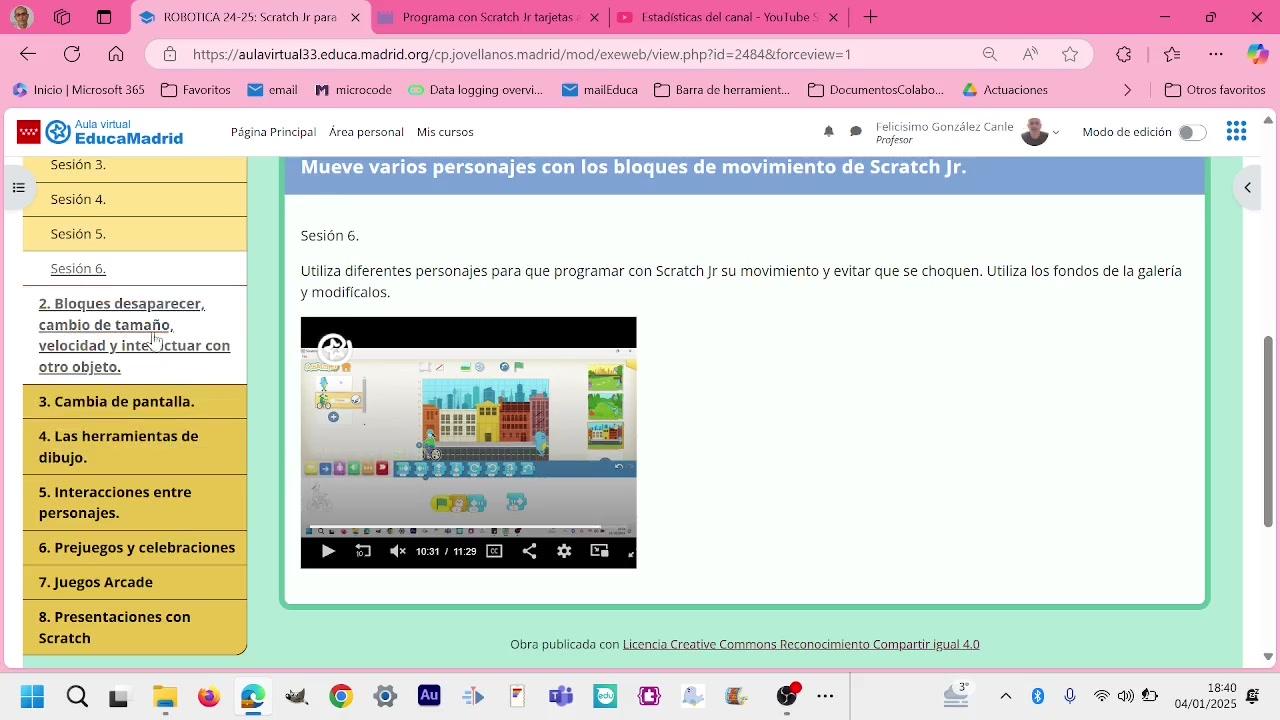Switch to Estadísticas del canal YouTube tab
This screenshot has height=720, width=1280.
(x=729, y=17)
